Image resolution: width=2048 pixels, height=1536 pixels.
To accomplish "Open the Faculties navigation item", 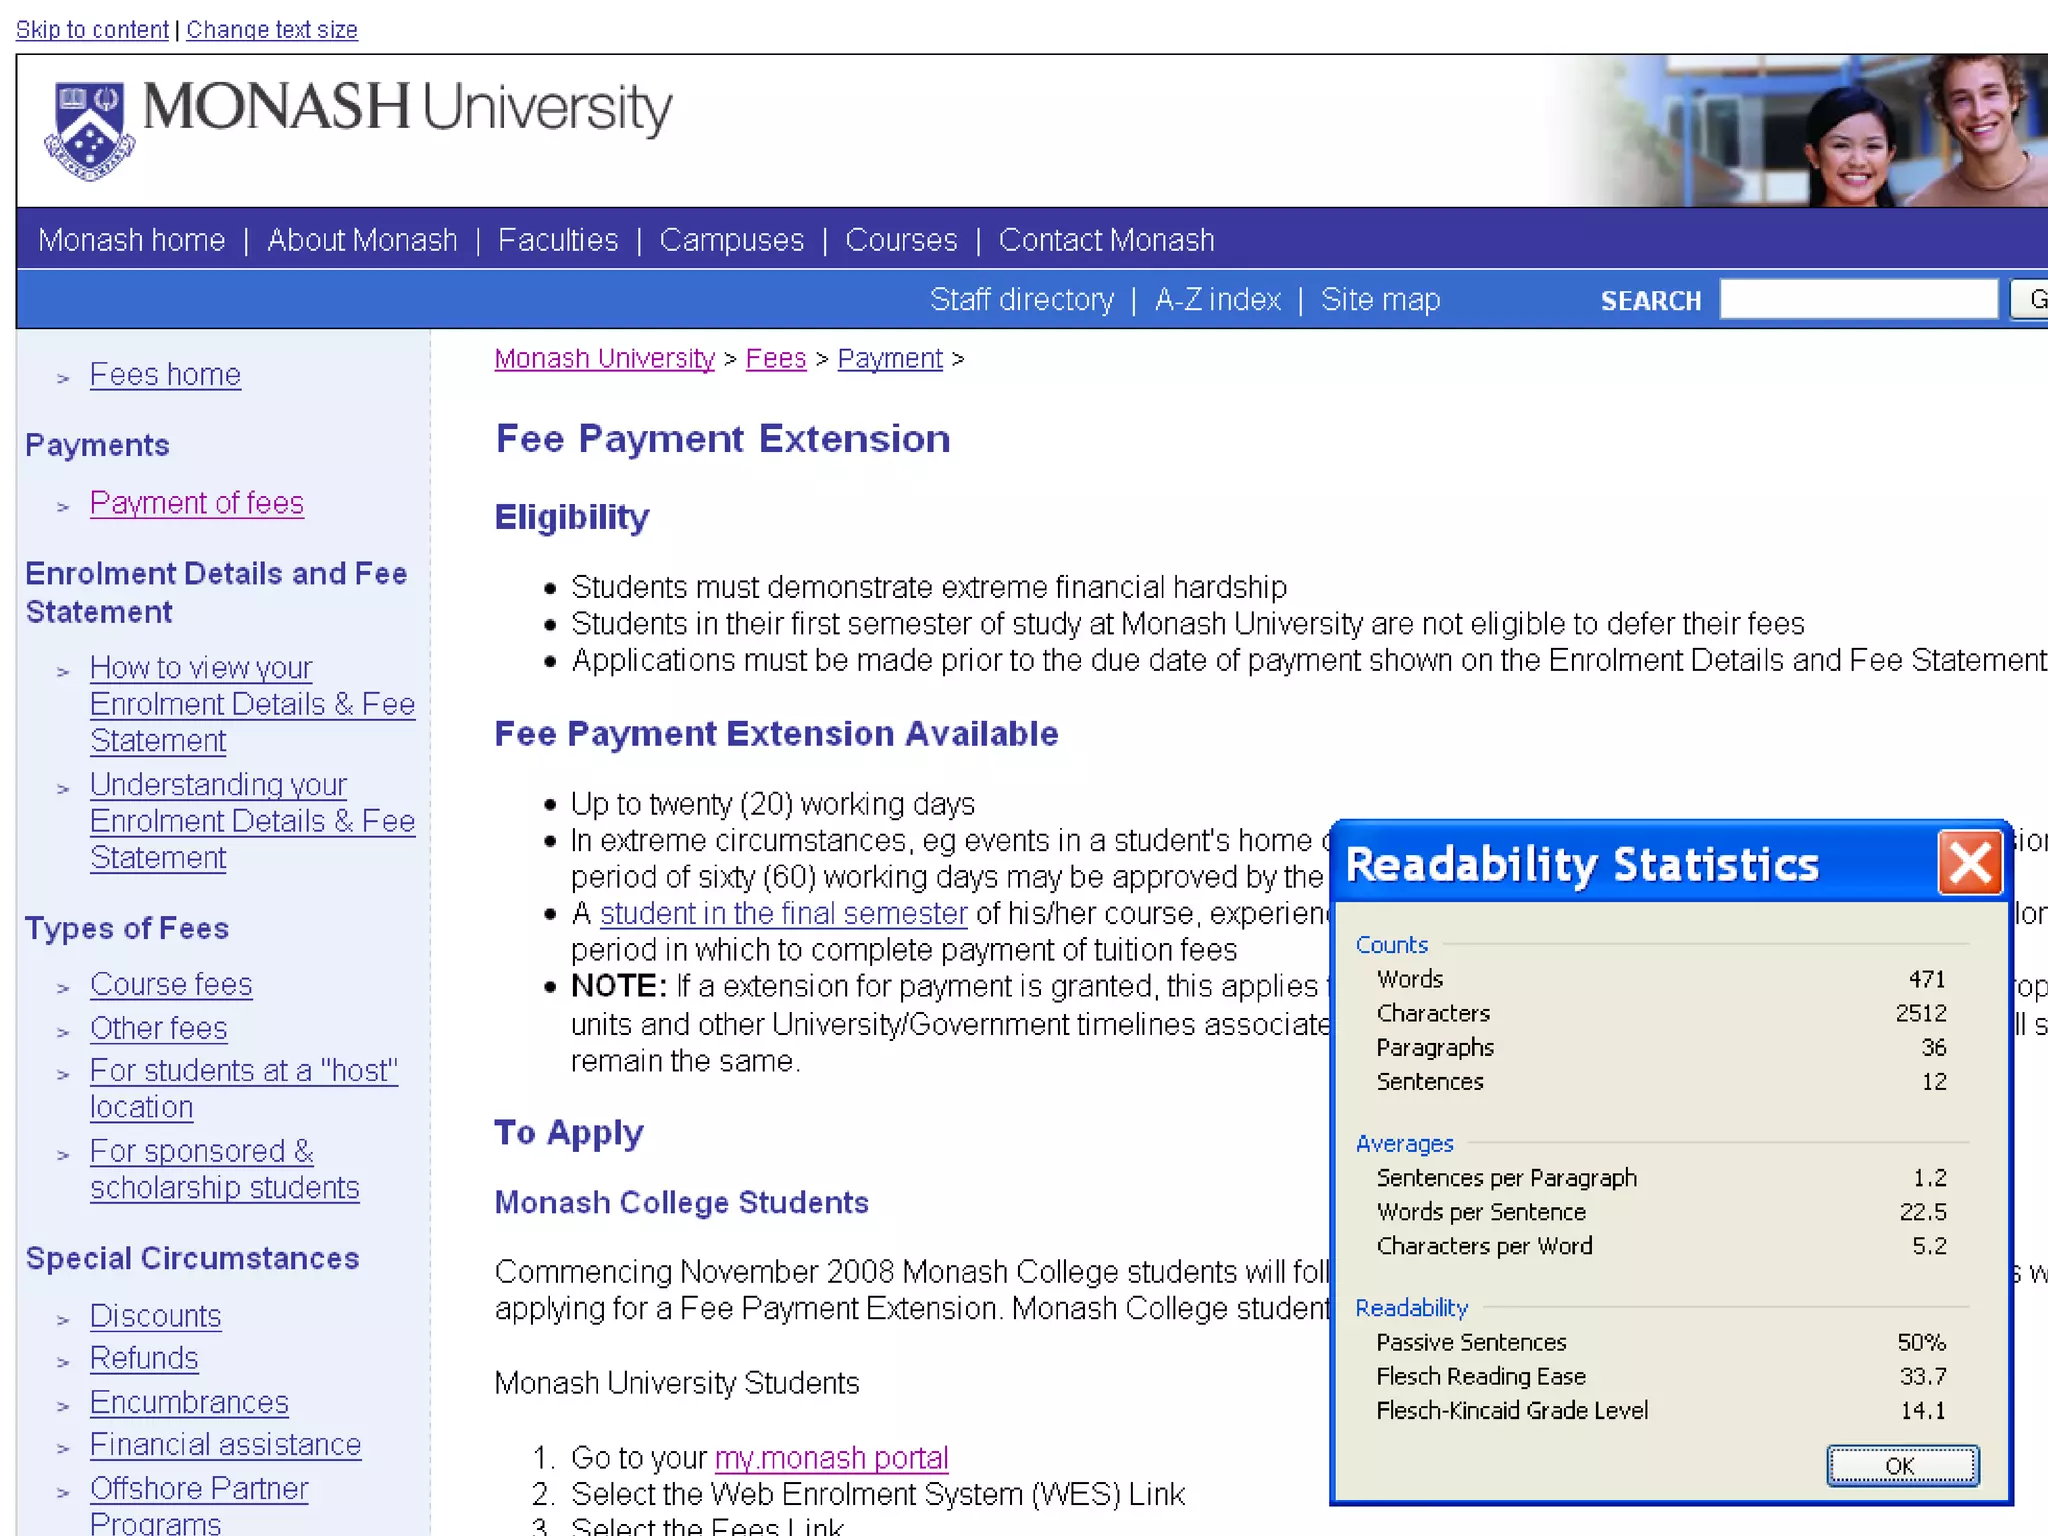I will point(557,240).
